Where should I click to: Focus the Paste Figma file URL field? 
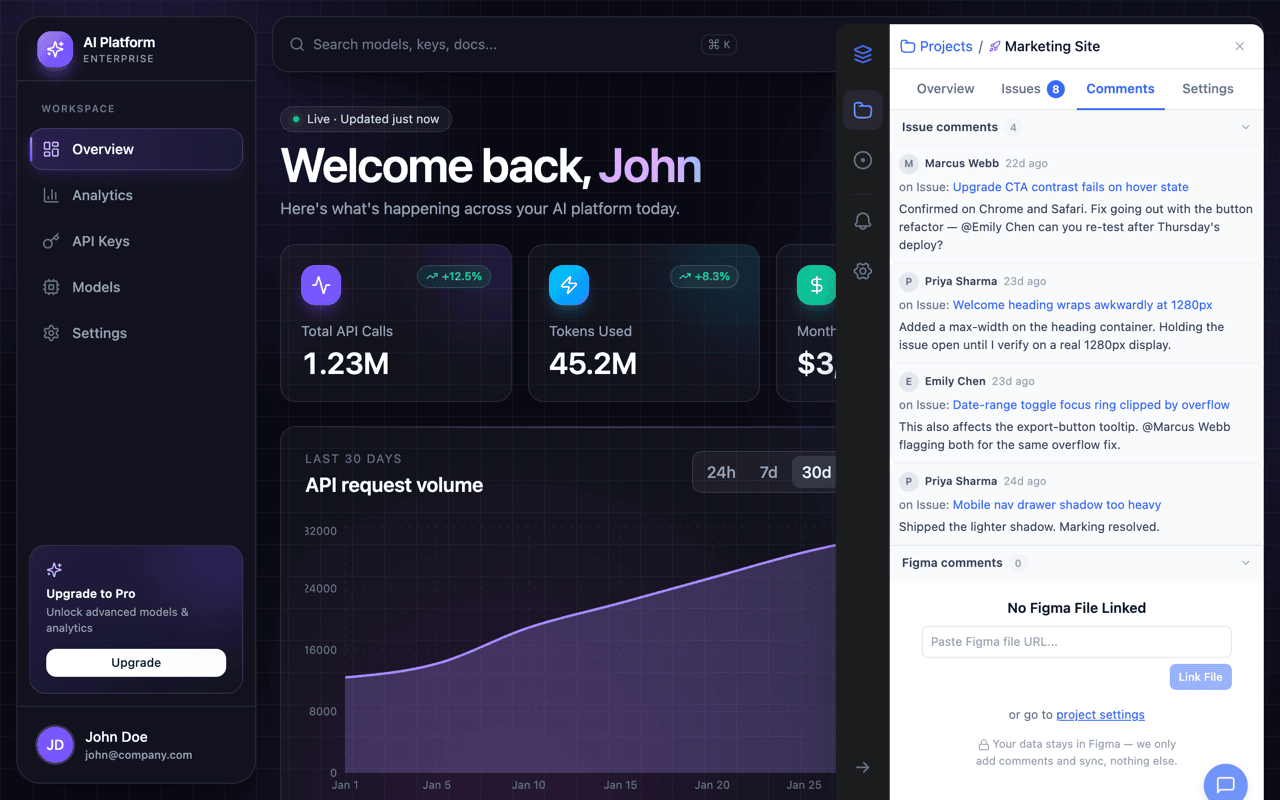(1076, 642)
